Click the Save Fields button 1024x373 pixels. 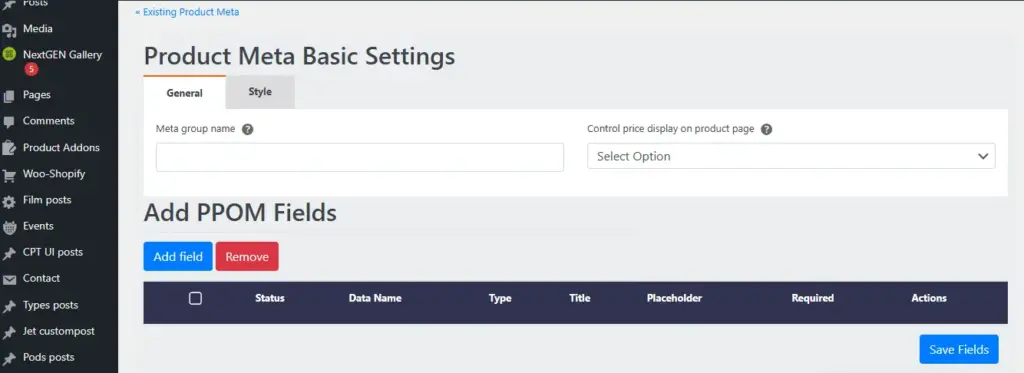[959, 349]
